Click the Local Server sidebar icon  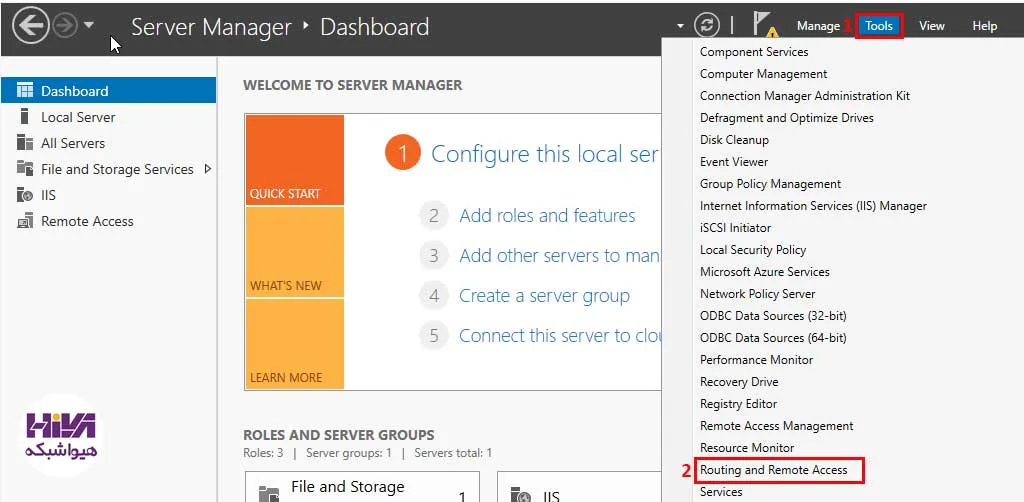(24, 116)
